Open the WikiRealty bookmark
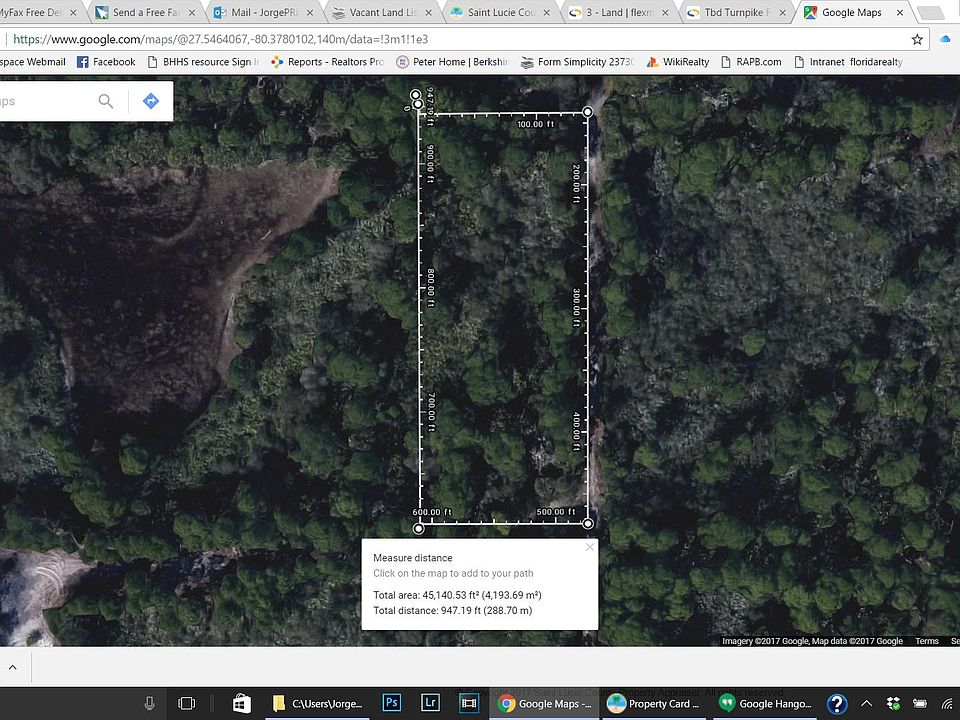The width and height of the screenshot is (960, 720). (x=677, y=61)
